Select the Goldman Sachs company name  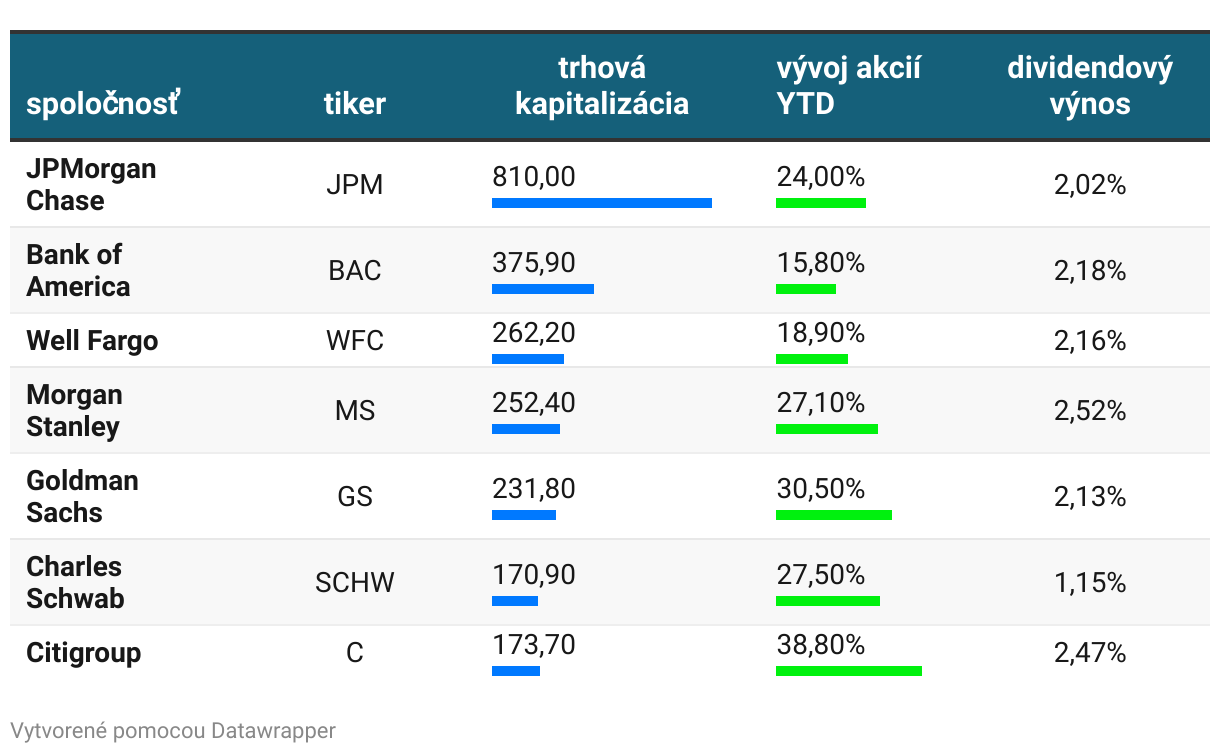tap(82, 496)
